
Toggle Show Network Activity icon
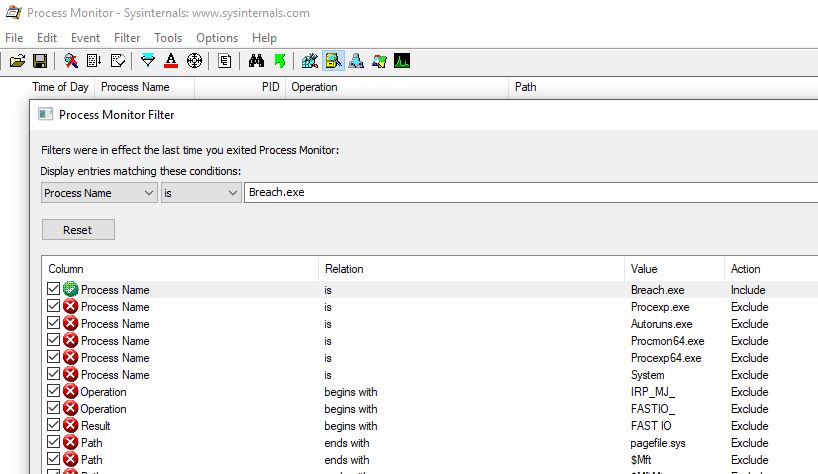tap(356, 61)
